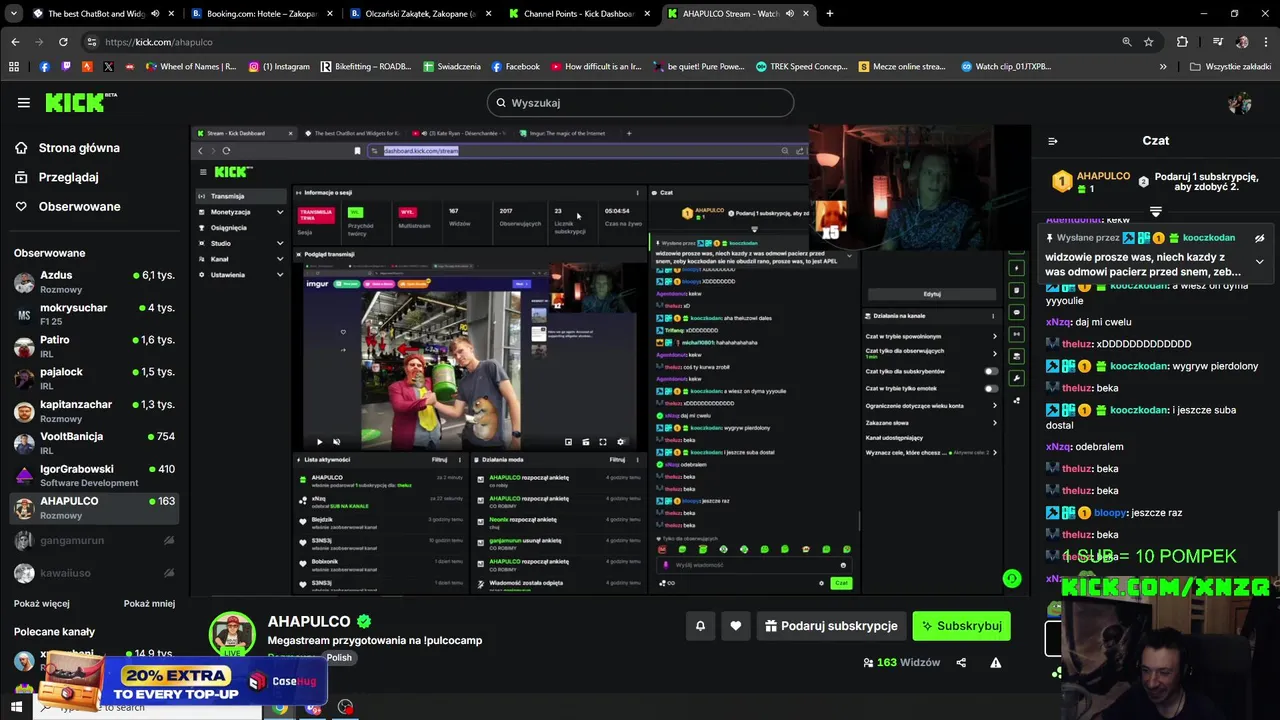The image size is (1280, 720).
Task: Click Pokaż więcej in the sidebar
Action: click(42, 604)
